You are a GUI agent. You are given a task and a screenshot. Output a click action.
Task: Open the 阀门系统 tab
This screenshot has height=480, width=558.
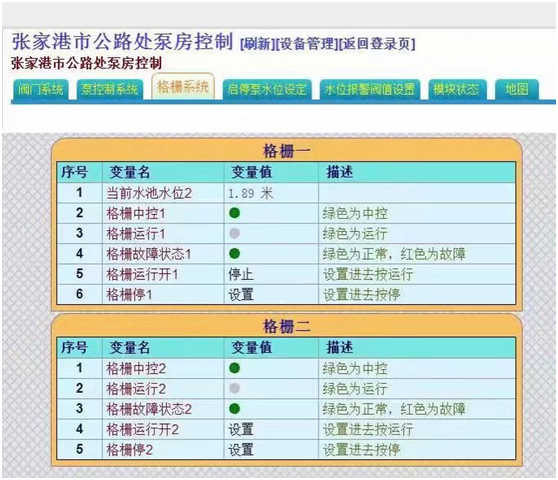coord(41,89)
